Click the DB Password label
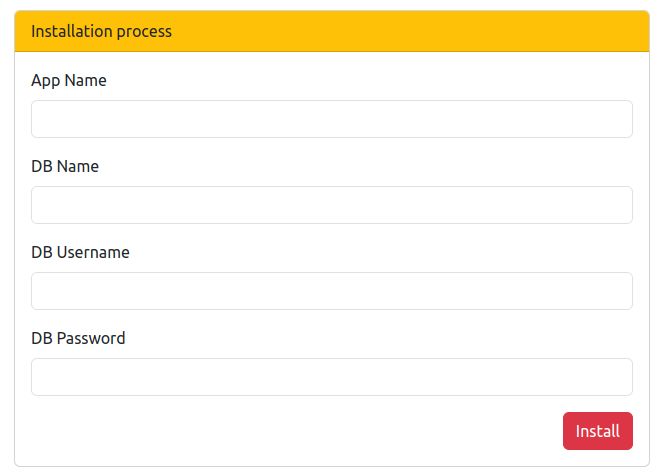This screenshot has width=665, height=475. point(78,338)
